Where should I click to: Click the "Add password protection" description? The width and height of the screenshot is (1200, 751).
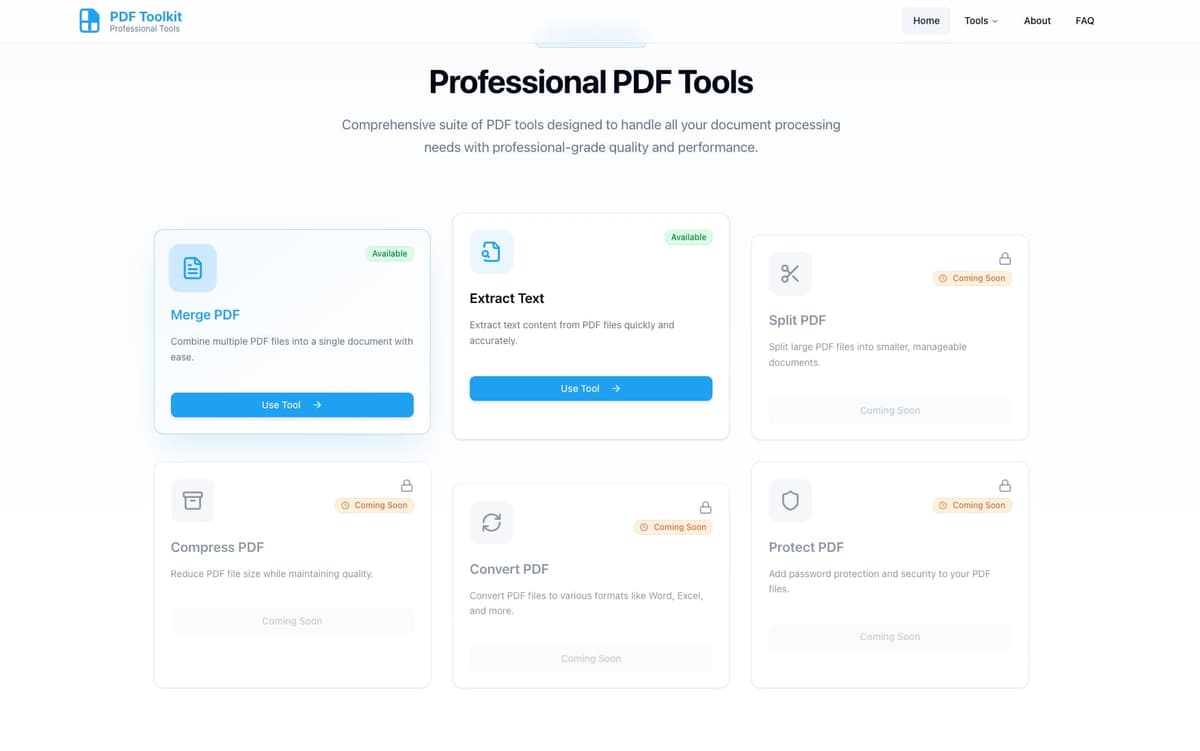(880, 581)
